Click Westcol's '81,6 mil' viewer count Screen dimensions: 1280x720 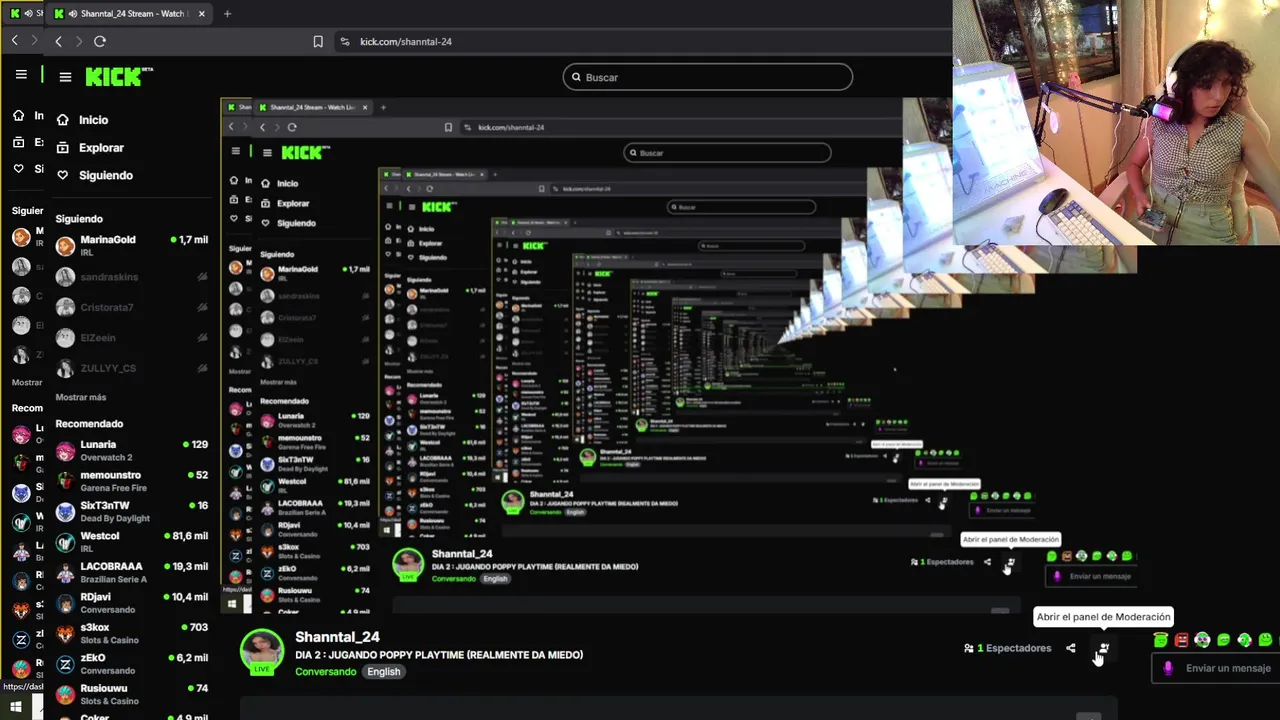186,536
